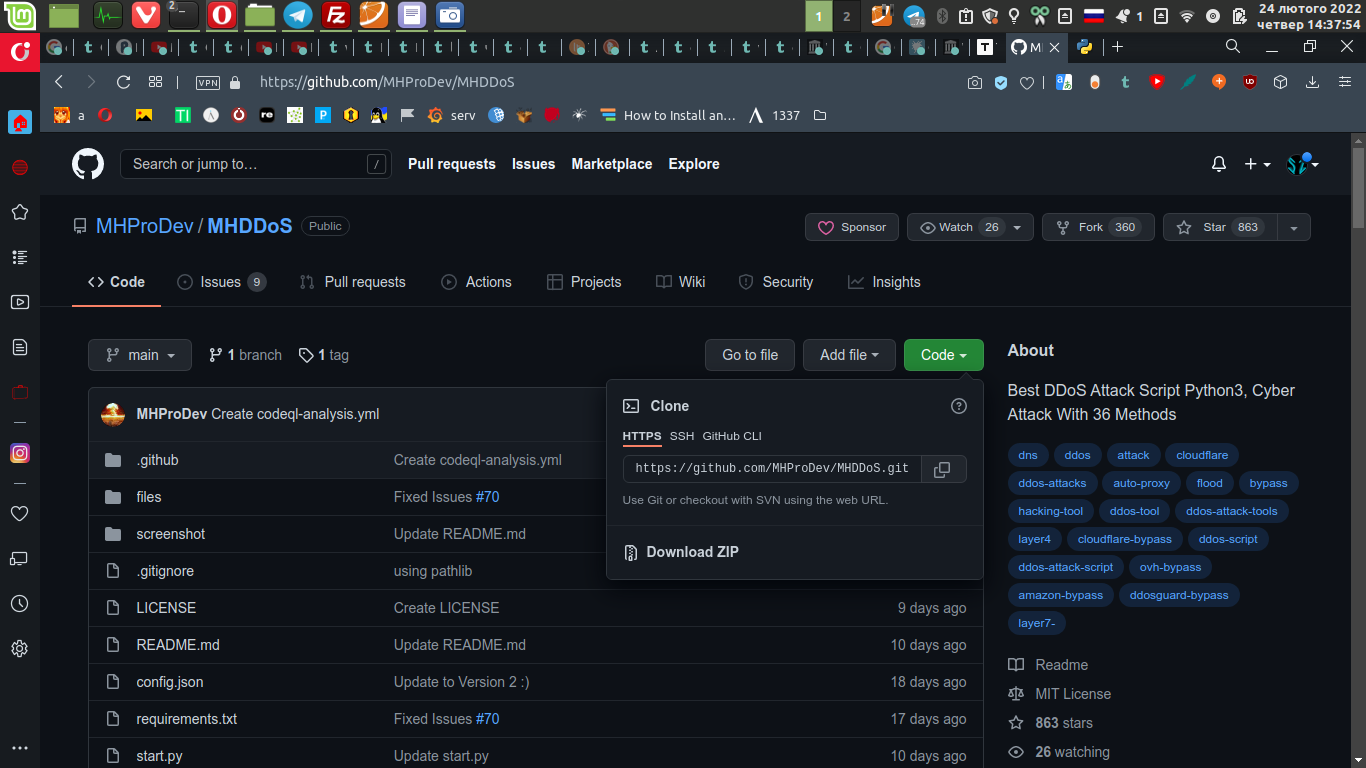Focus the GitHub search box
Screen dimensions: 1366x768
pos(255,164)
